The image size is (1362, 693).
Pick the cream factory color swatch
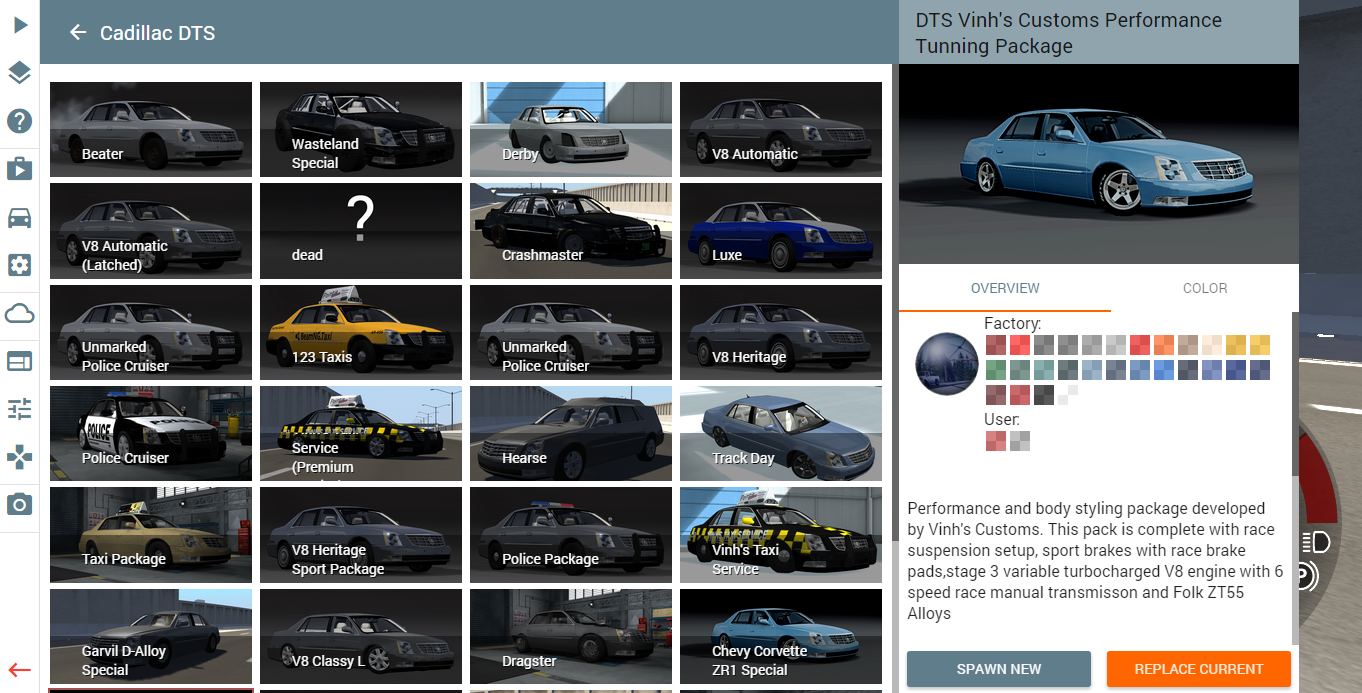pyautogui.click(x=1212, y=345)
